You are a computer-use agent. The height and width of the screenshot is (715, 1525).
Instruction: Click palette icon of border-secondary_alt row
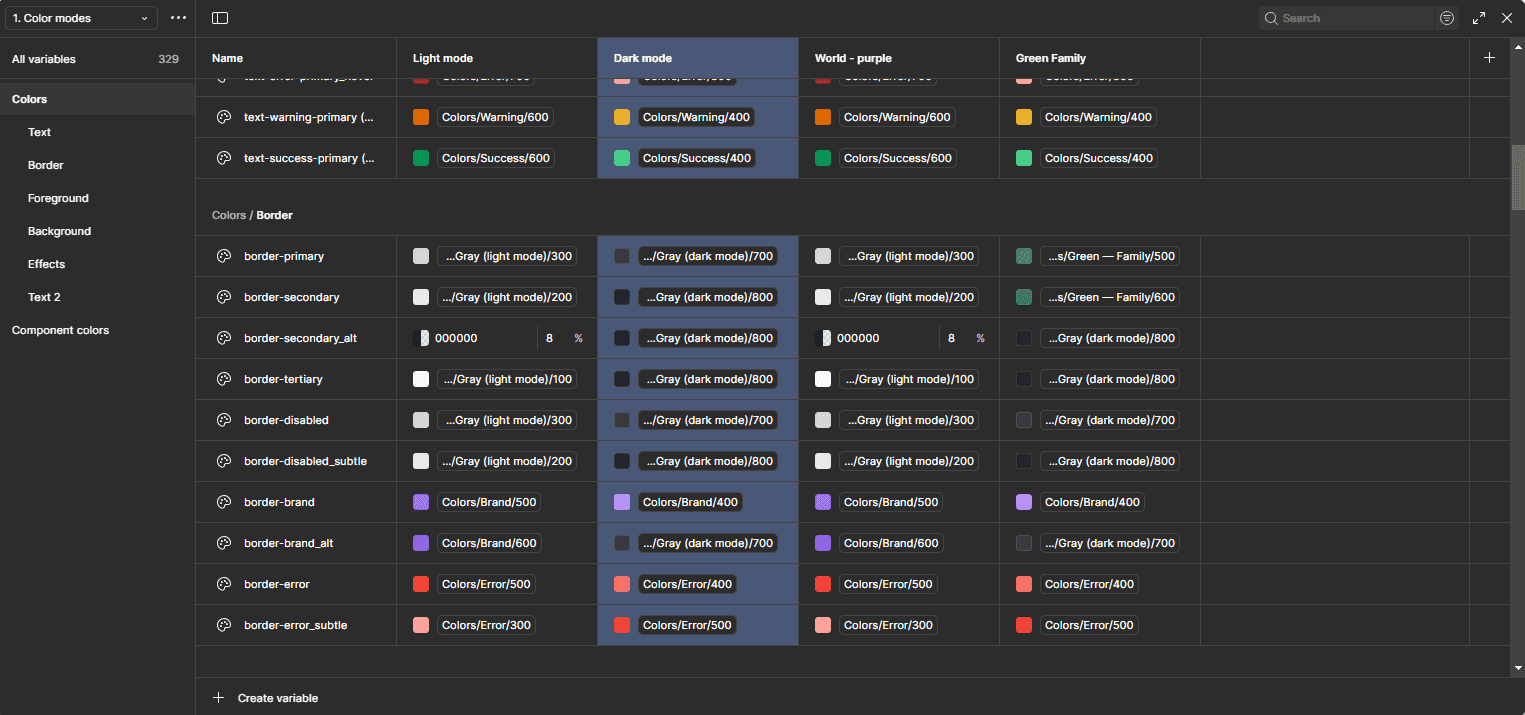224,338
